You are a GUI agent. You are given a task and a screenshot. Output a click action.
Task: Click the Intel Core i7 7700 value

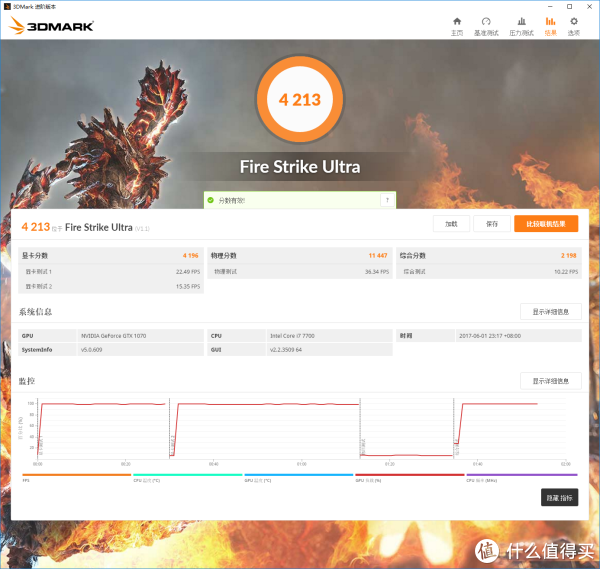click(x=292, y=336)
